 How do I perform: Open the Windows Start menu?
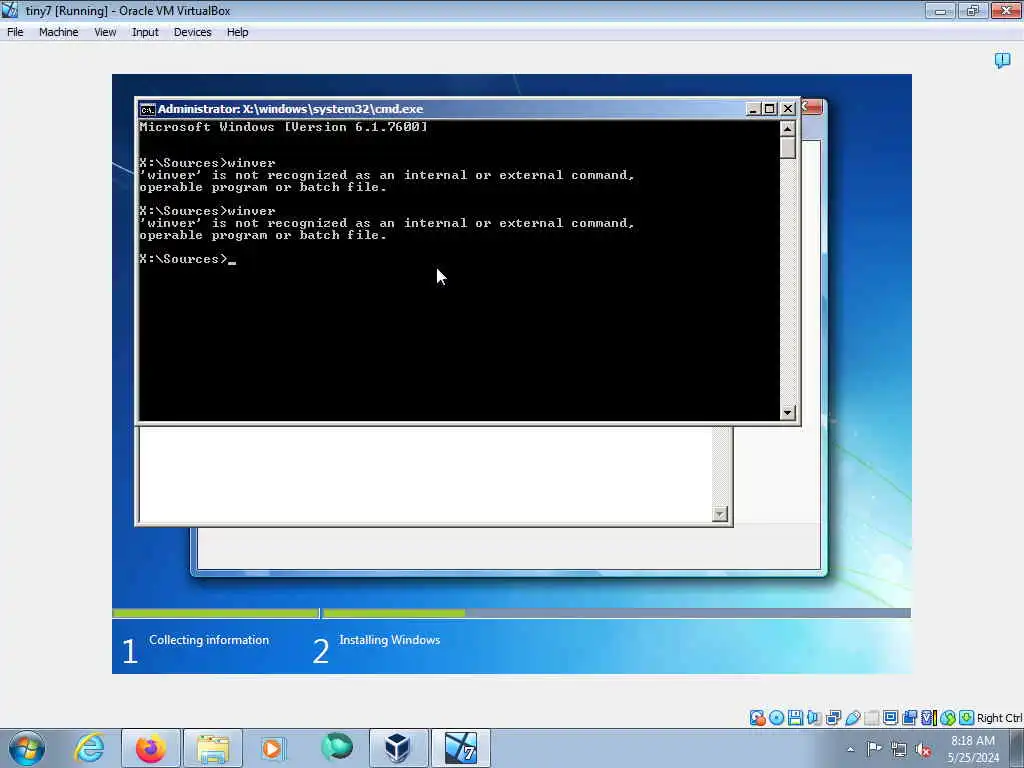coord(27,748)
